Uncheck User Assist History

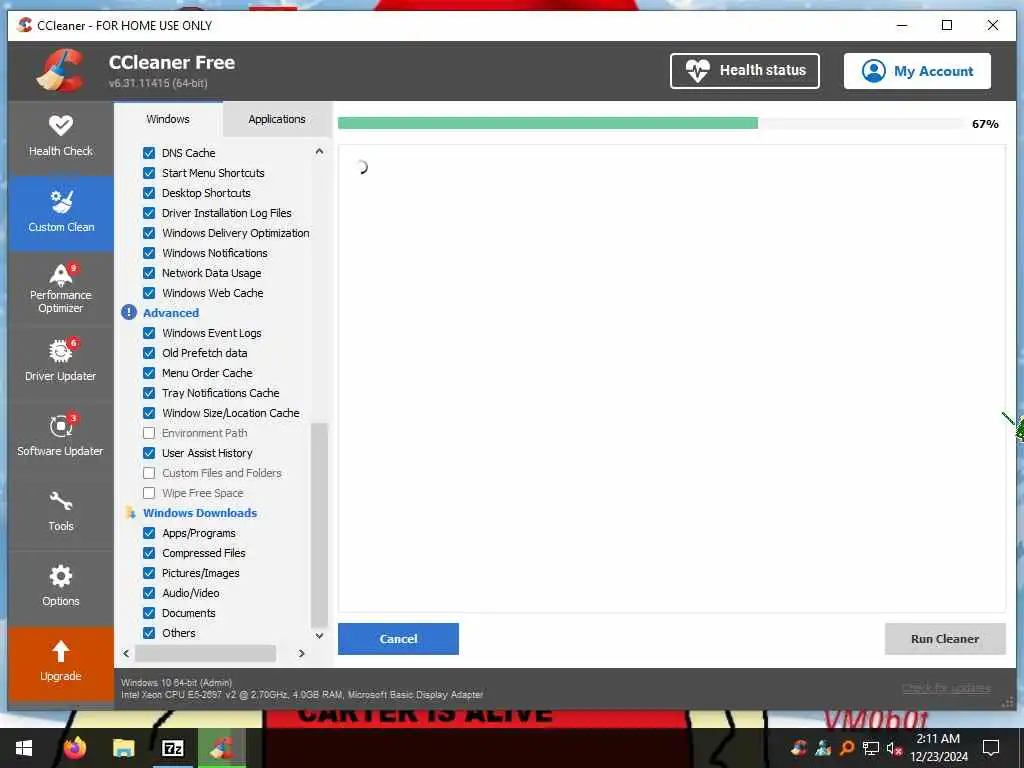pyautogui.click(x=149, y=453)
